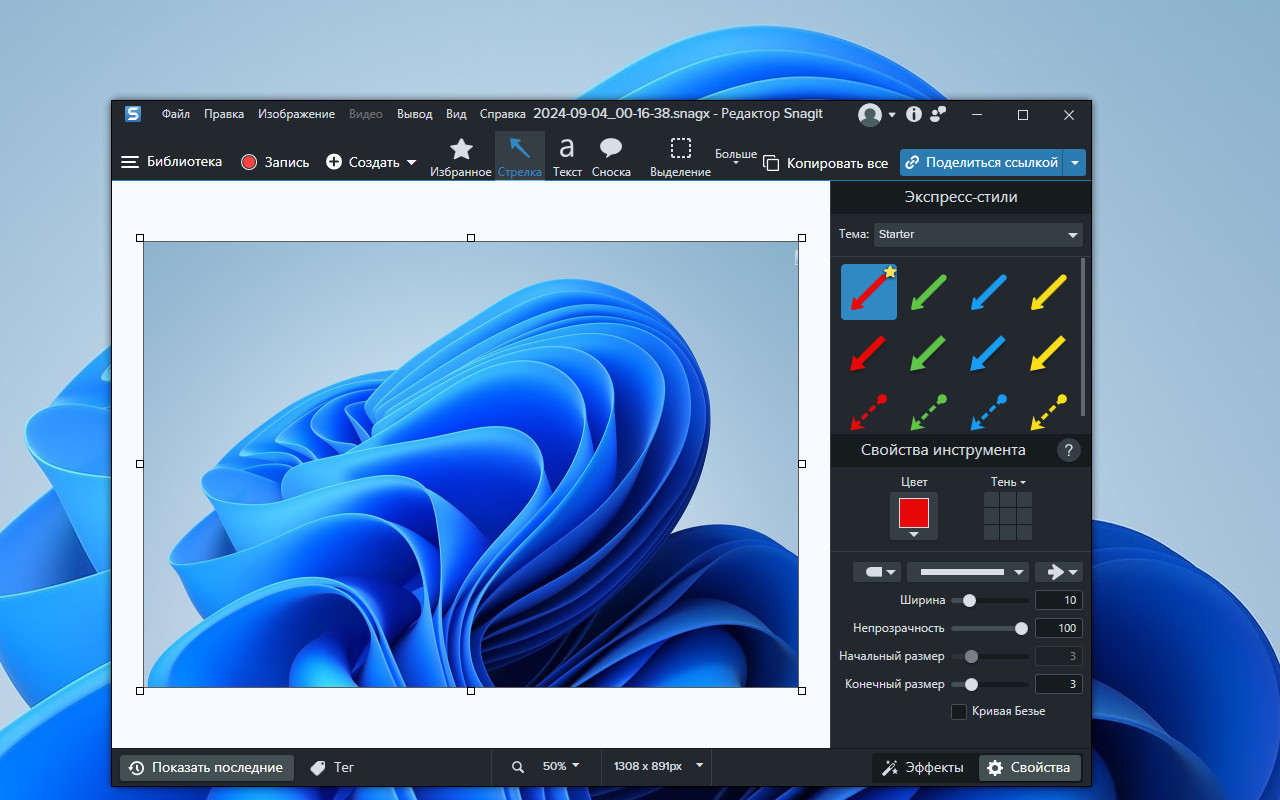This screenshot has height=800, width=1280.
Task: Open the Изображение menu
Action: tap(296, 114)
